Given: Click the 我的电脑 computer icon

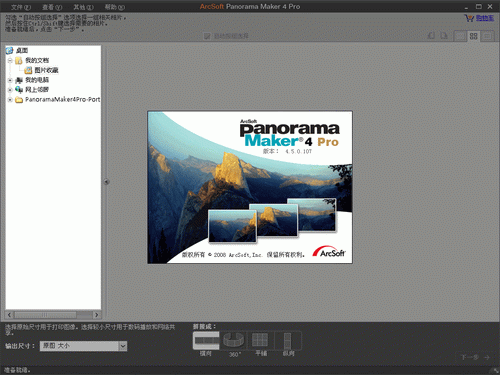Looking at the screenshot, I should pyautogui.click(x=19, y=80).
